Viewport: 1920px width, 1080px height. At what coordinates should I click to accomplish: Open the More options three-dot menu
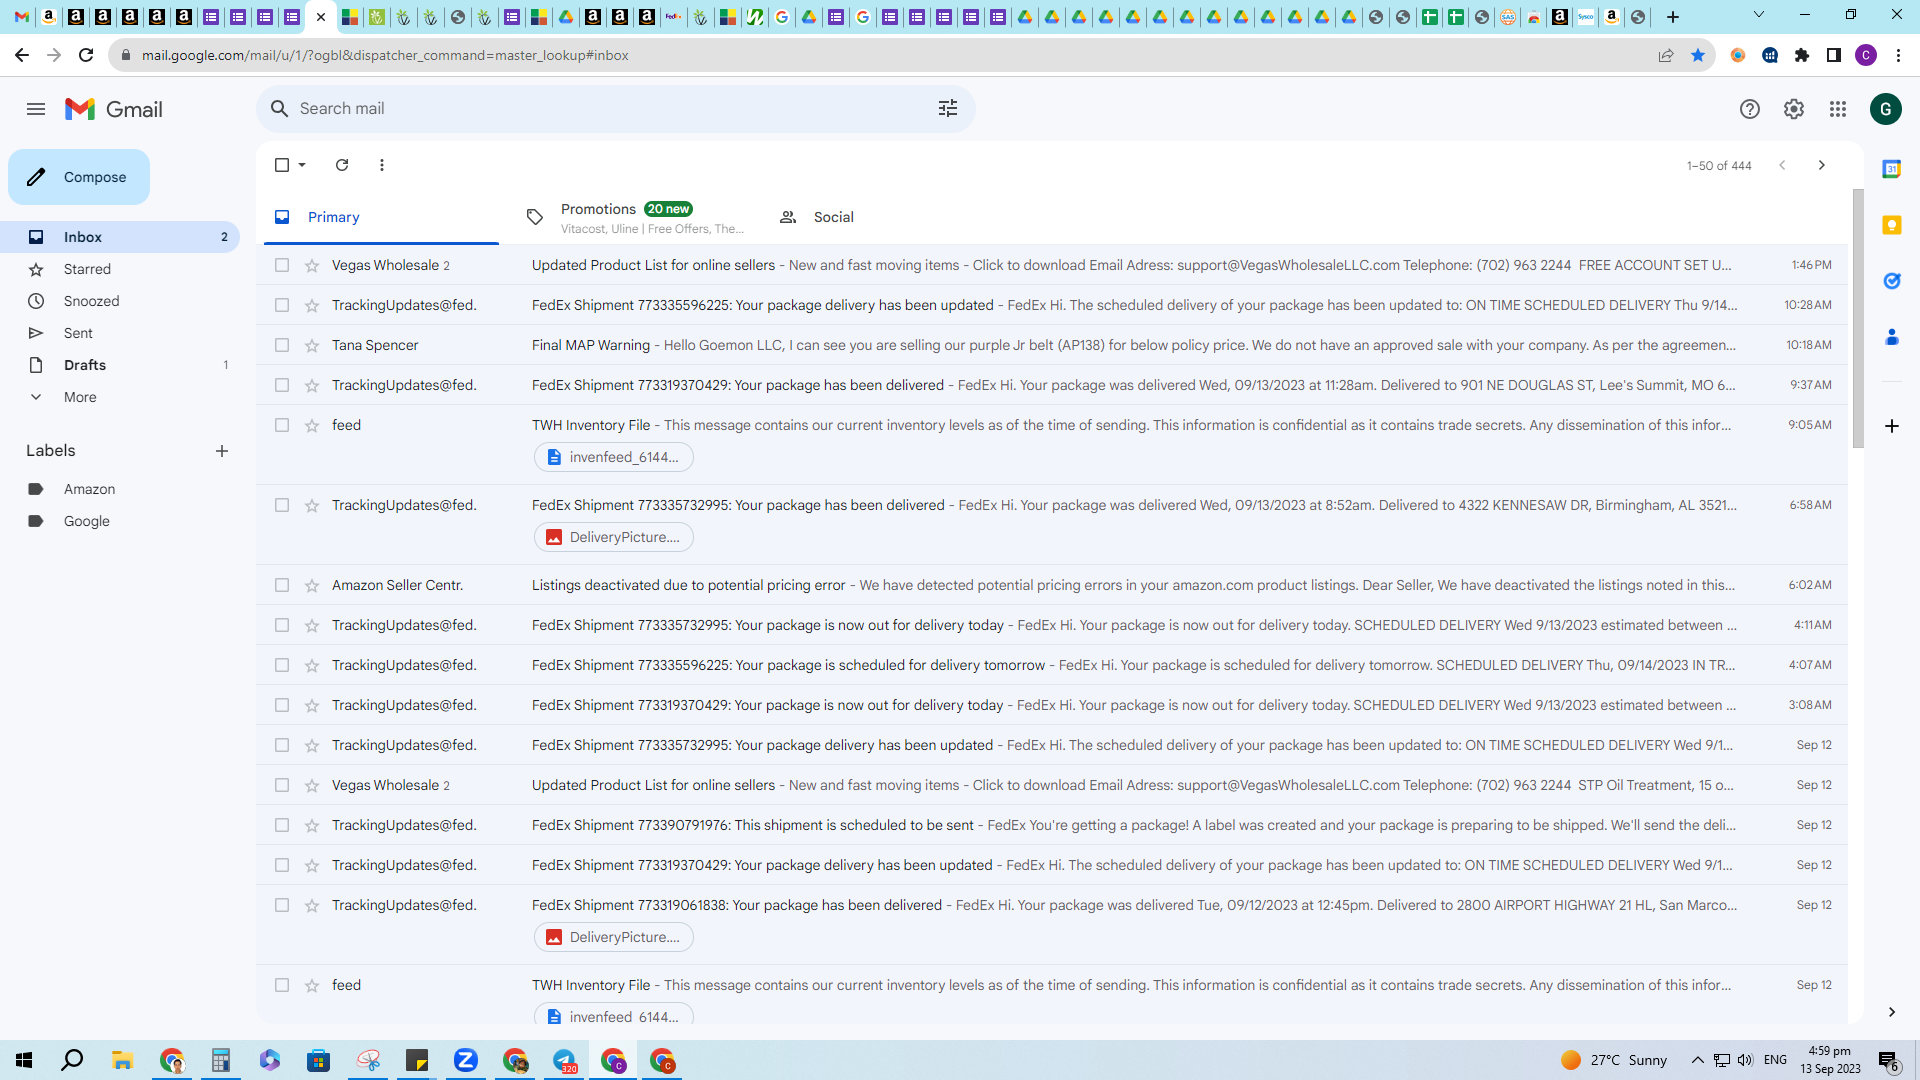click(382, 165)
